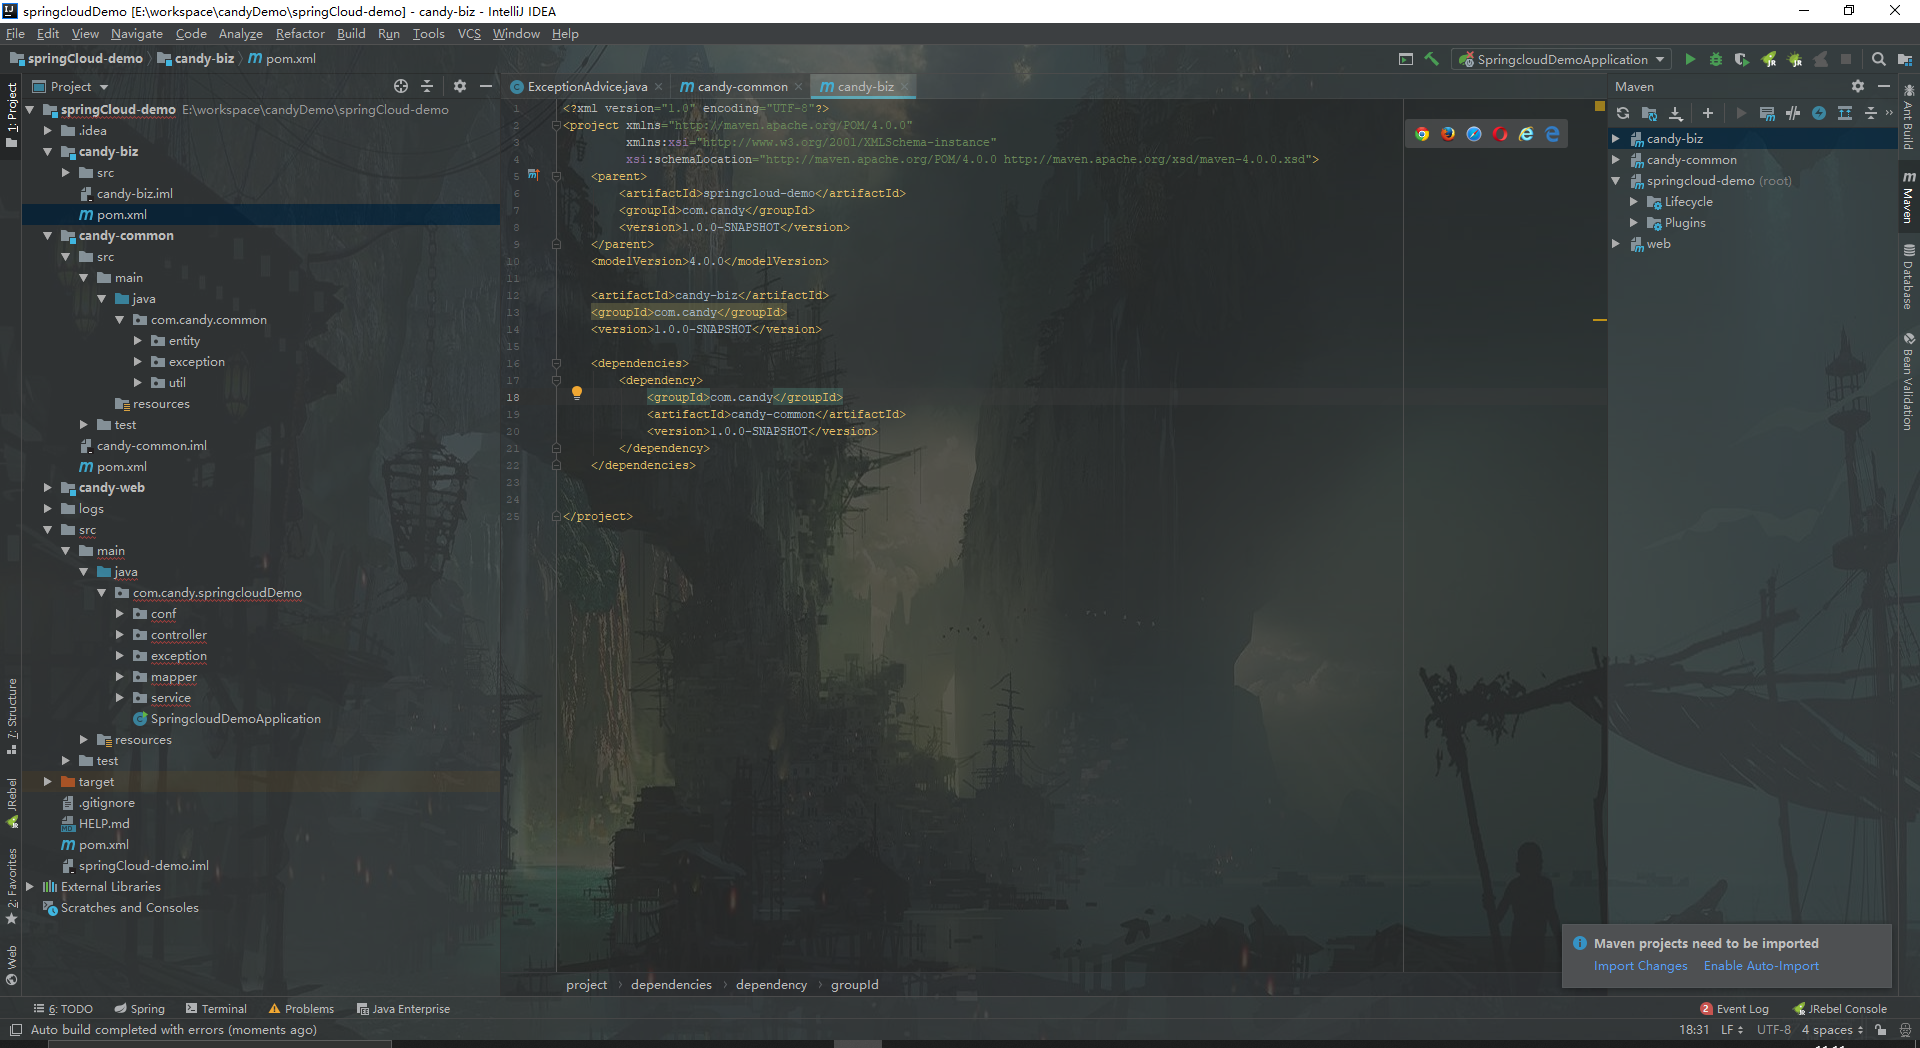Run SpringcloudDemoApplication with green play icon
Image resolution: width=1920 pixels, height=1048 pixels.
coord(1690,59)
